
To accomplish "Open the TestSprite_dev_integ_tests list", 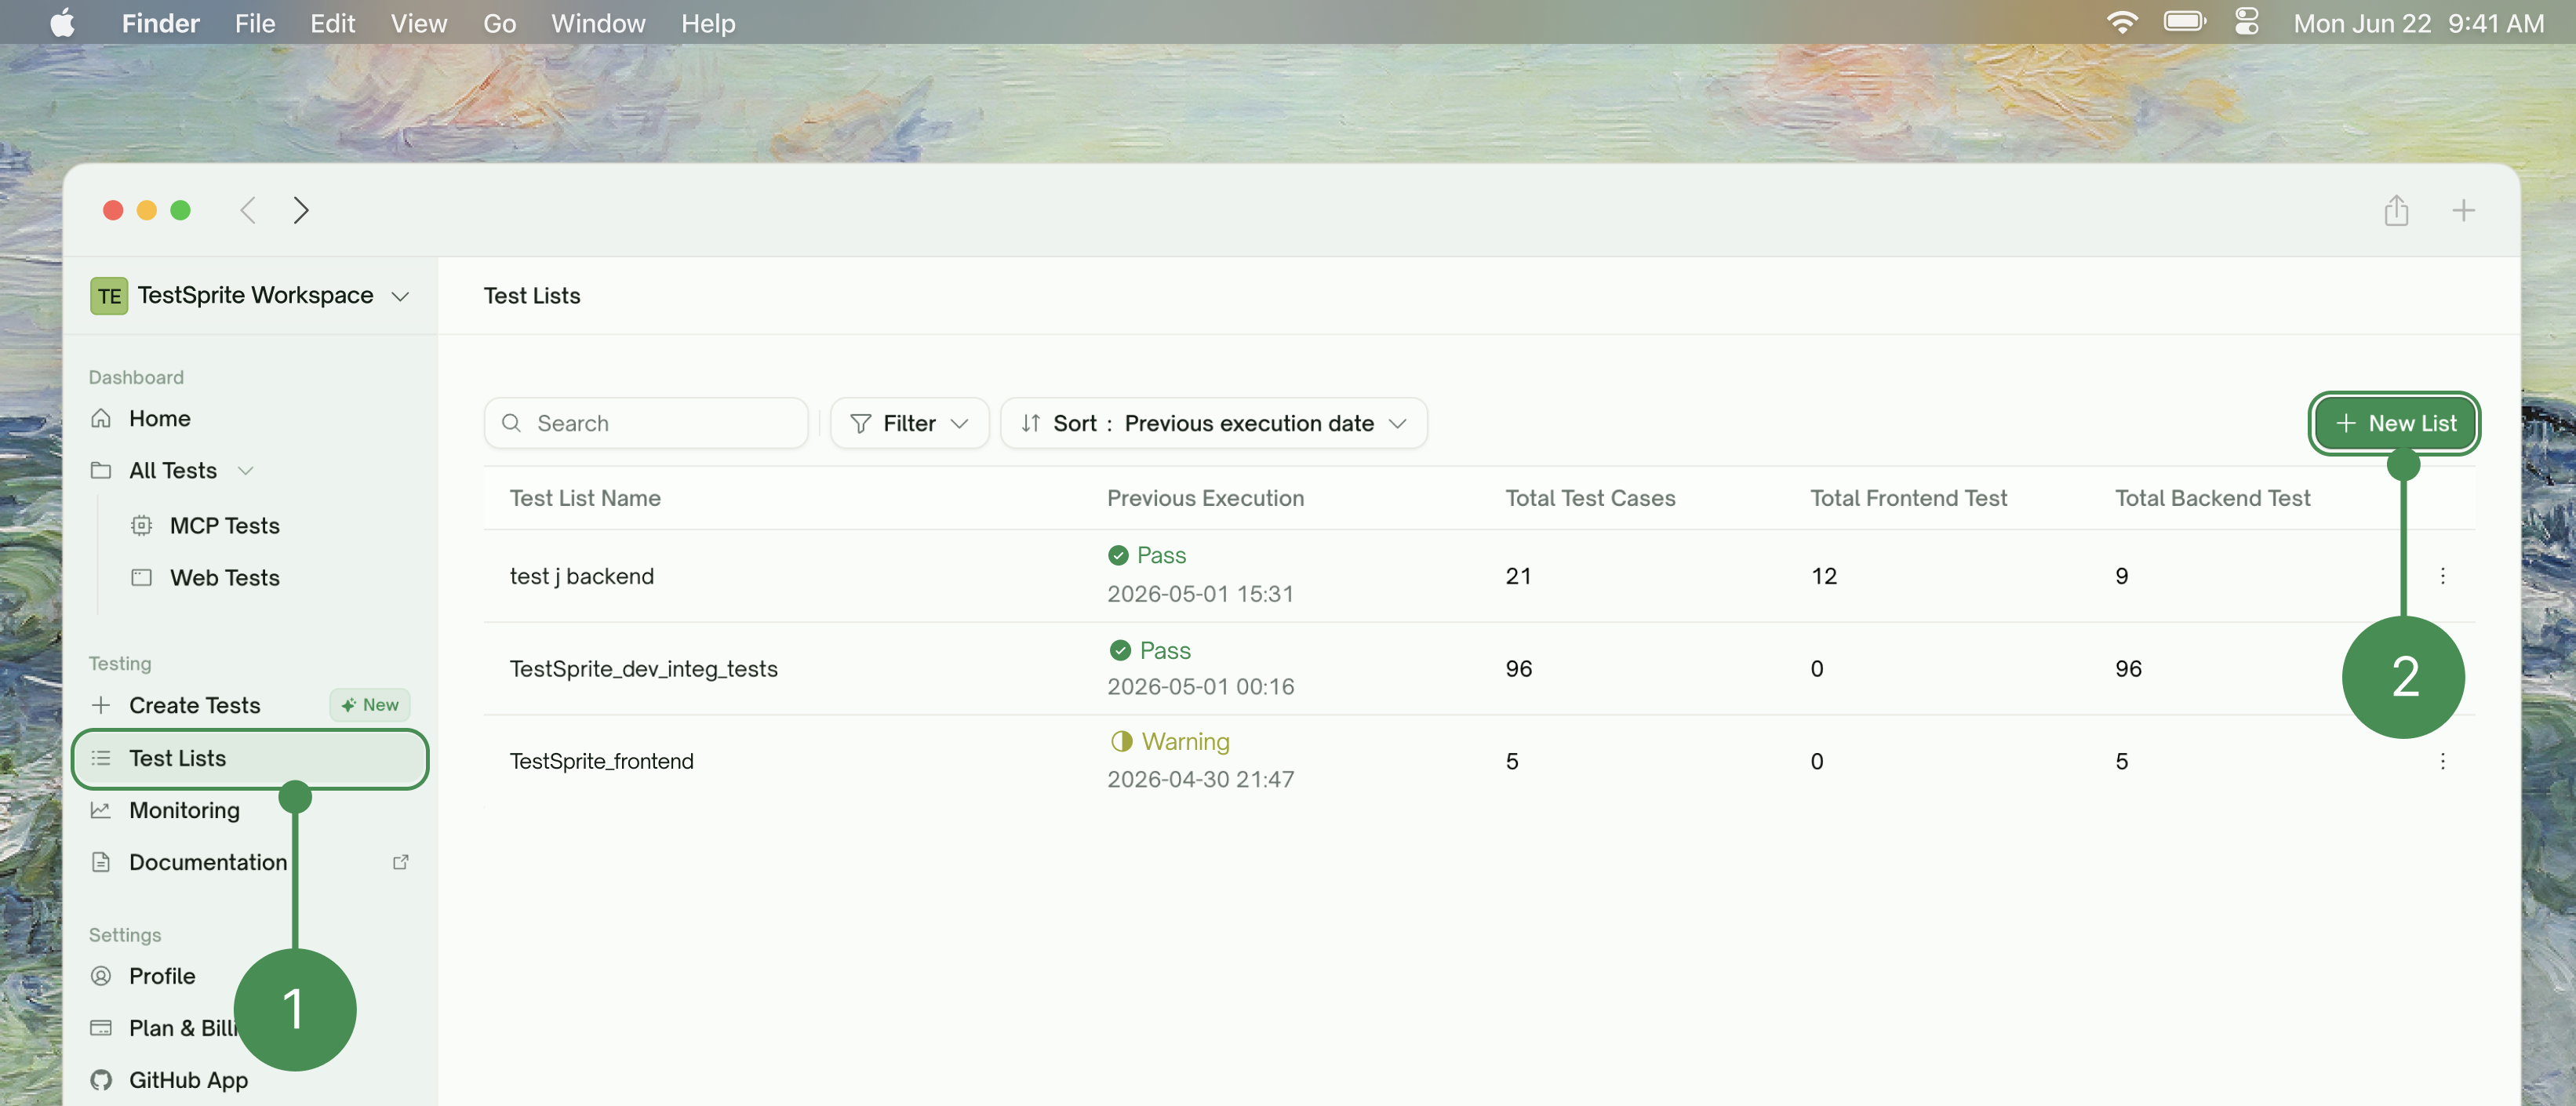I will (x=643, y=669).
